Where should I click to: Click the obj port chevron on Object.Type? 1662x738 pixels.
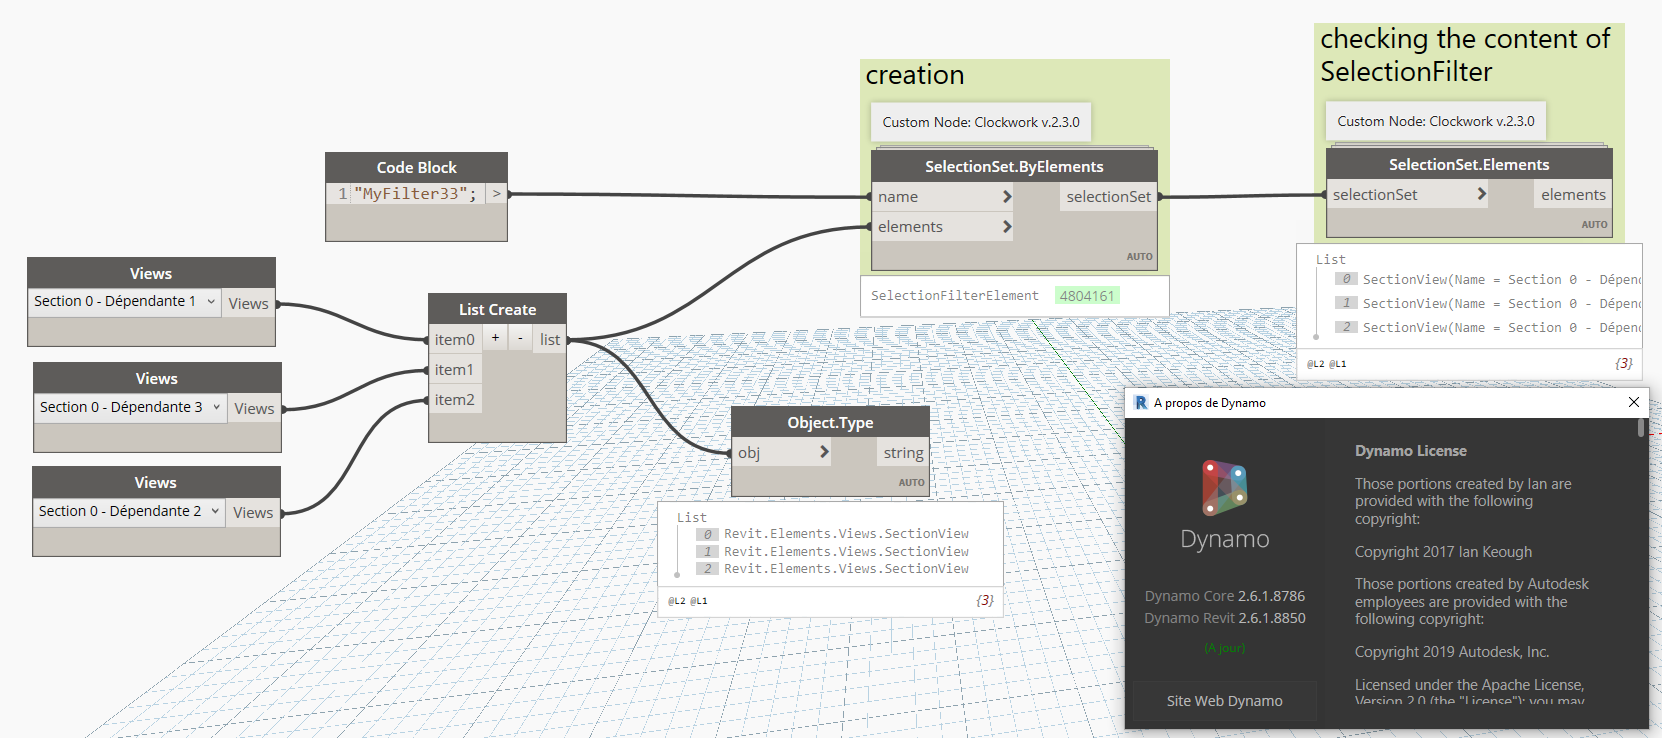[x=824, y=452]
